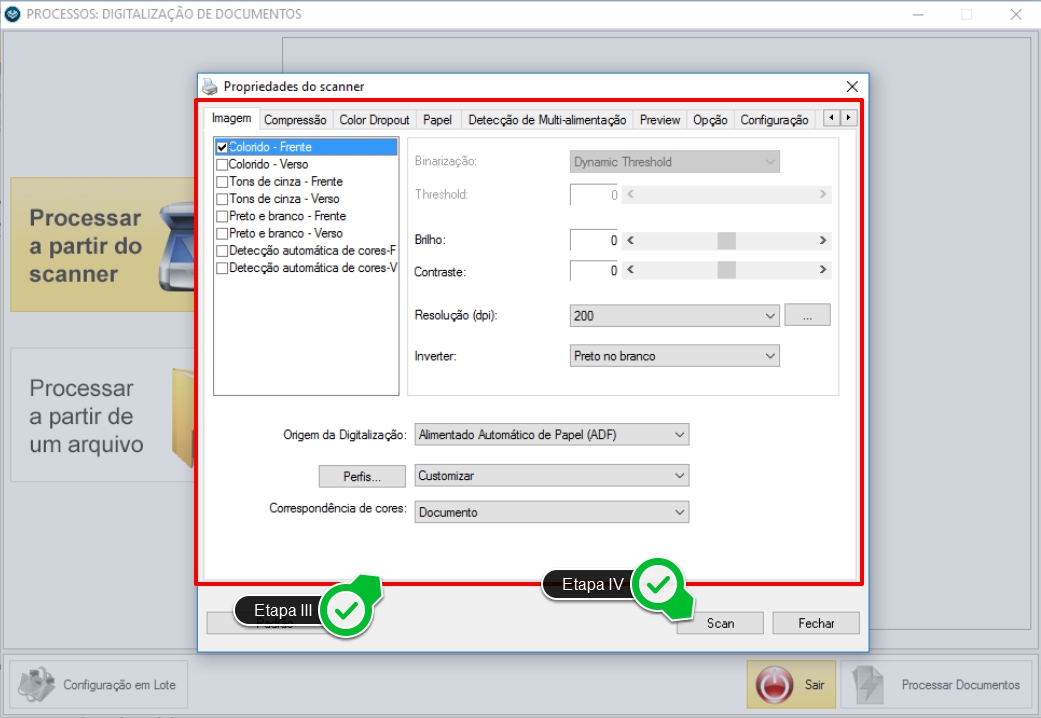Image resolution: width=1041 pixels, height=718 pixels.
Task: Select Processar a partir de um arquivo tile
Action: [x=103, y=415]
